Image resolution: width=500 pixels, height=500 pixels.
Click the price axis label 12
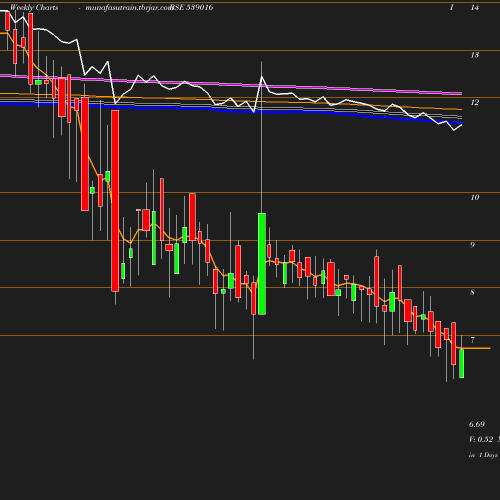pos(475,102)
